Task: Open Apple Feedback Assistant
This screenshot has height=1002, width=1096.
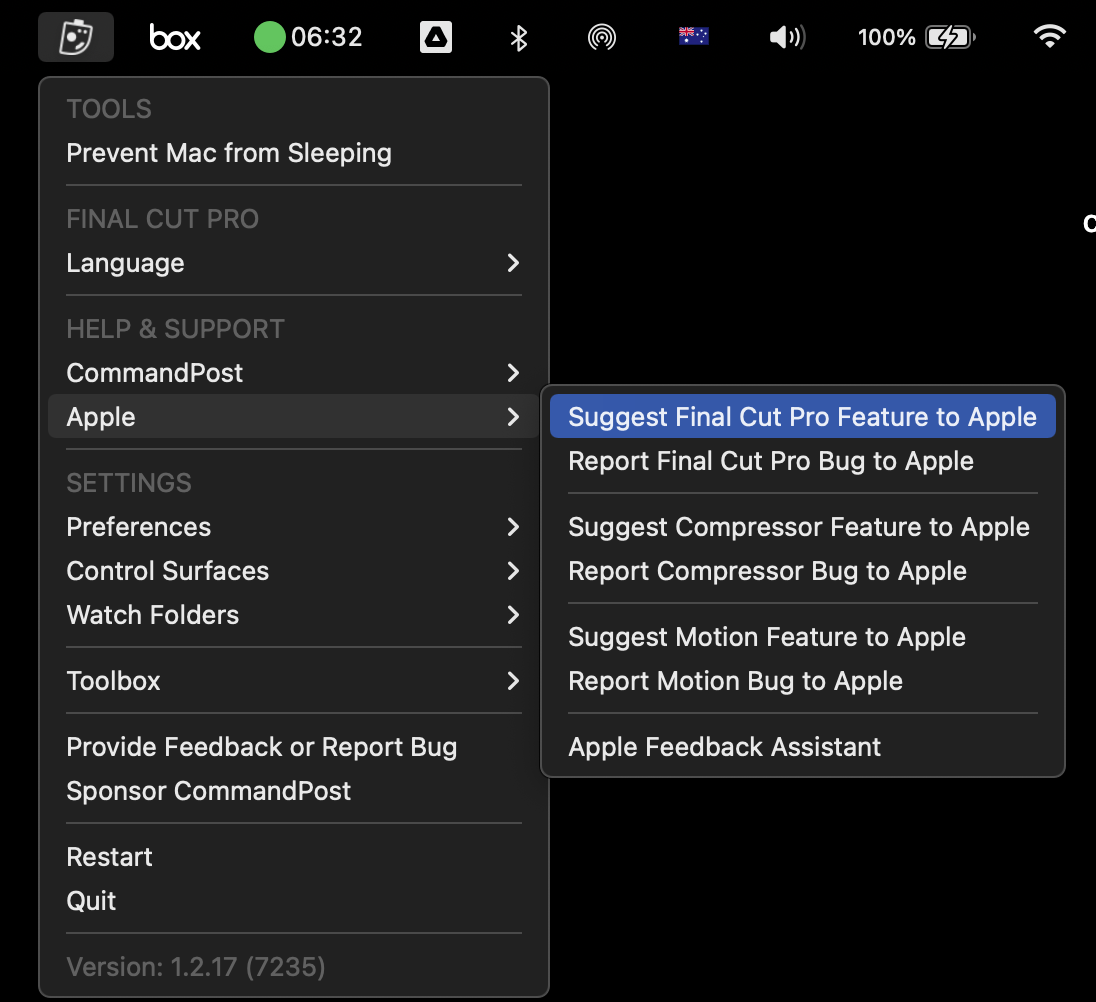Action: [802, 747]
